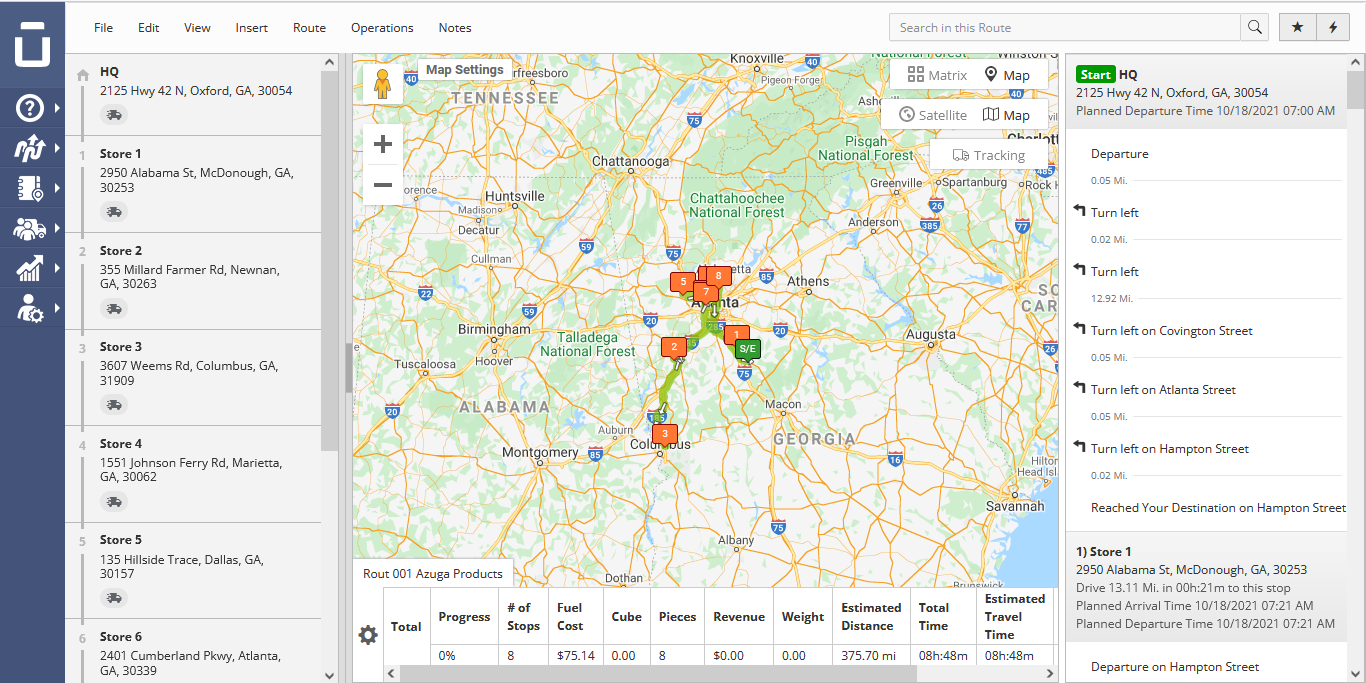
Task: Expand the team submenu arrow
Action: (57, 228)
